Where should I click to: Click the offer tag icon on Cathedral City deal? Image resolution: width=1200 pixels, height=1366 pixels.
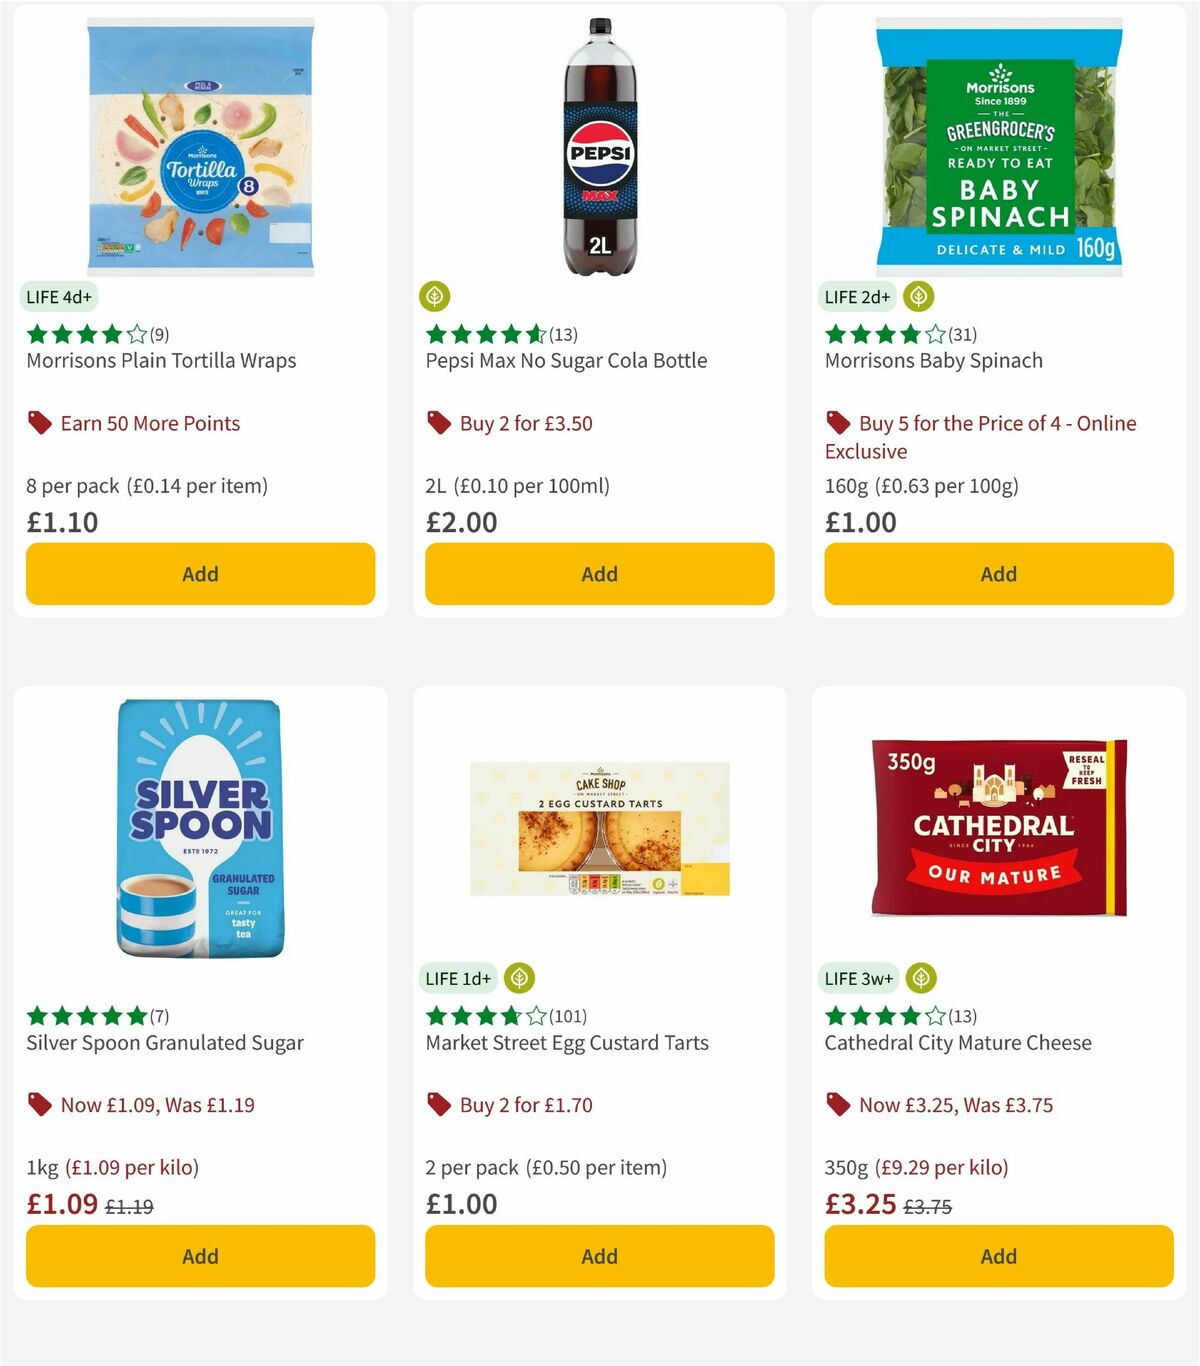(837, 1105)
